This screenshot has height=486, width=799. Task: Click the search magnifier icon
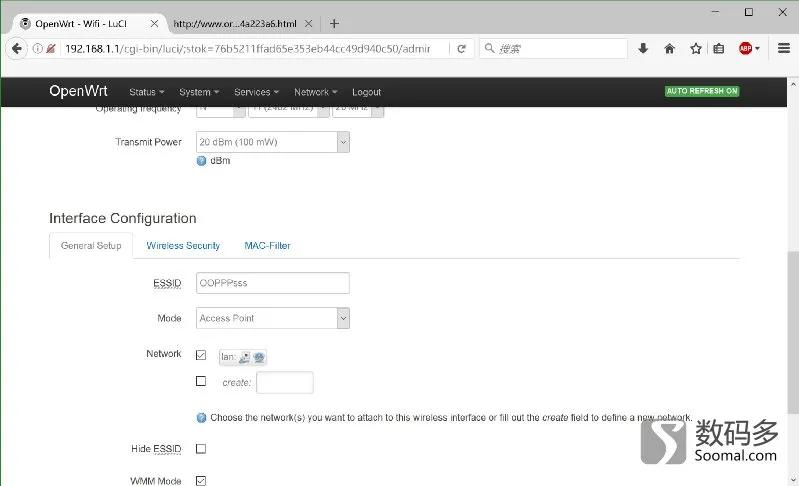[489, 48]
